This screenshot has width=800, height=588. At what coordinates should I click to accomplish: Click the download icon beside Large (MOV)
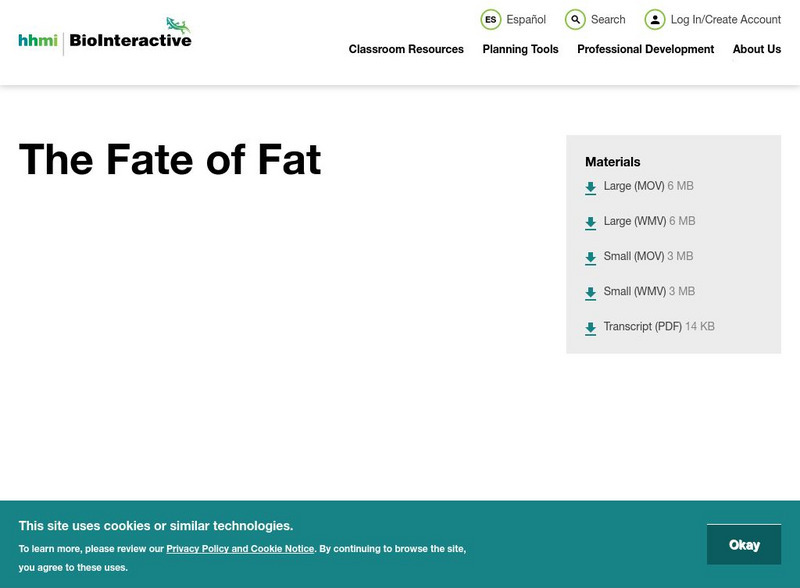click(x=590, y=187)
